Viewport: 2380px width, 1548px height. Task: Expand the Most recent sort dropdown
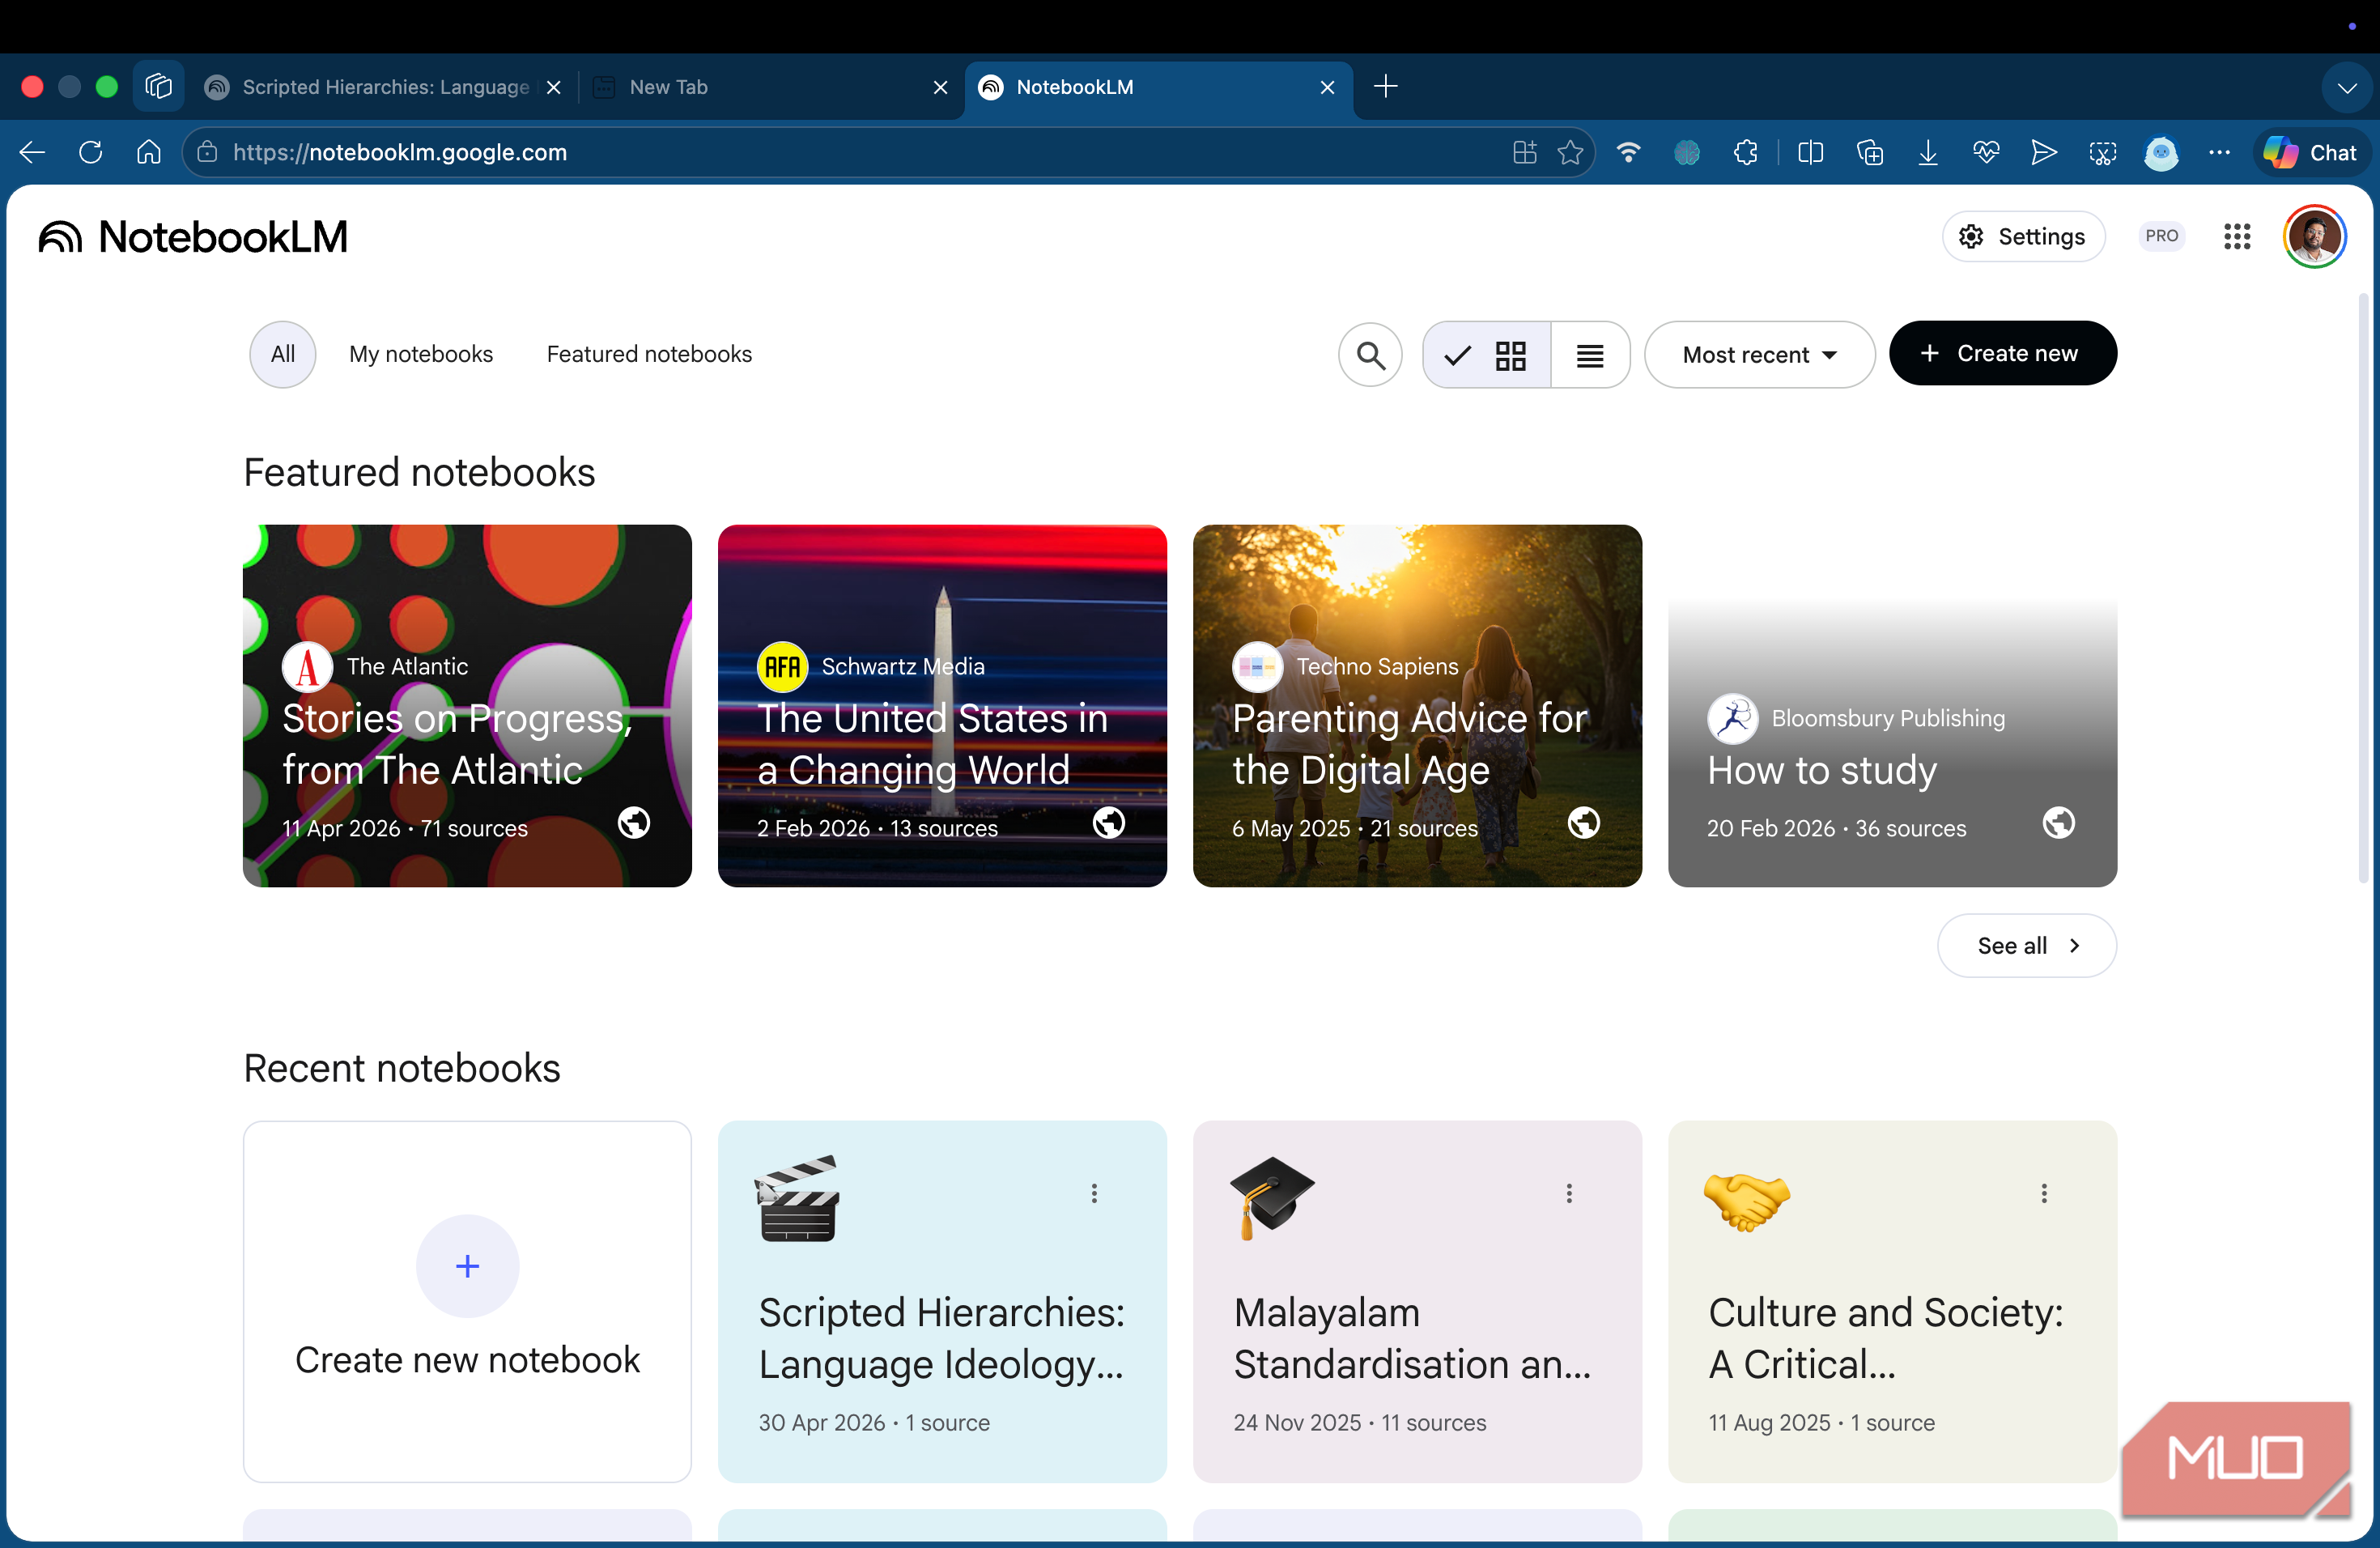pos(1759,355)
